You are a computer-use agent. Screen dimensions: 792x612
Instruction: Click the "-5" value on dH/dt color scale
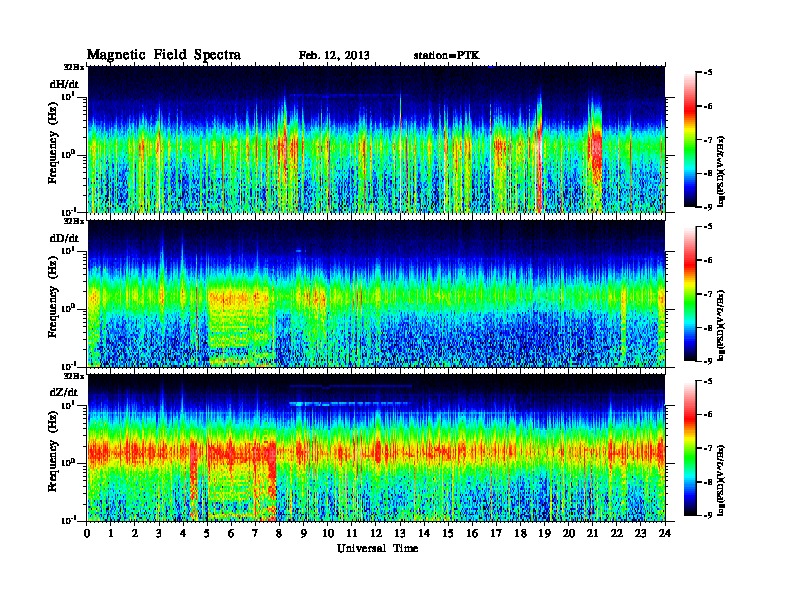[708, 73]
